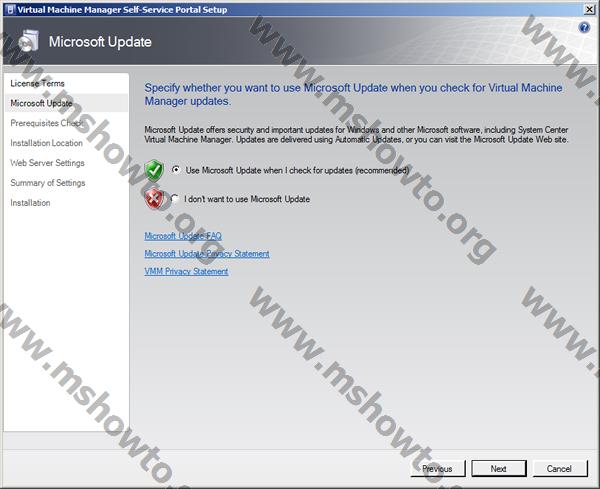Open Installation step in sidebar
Viewport: 600px width, 489px height.
(30, 203)
